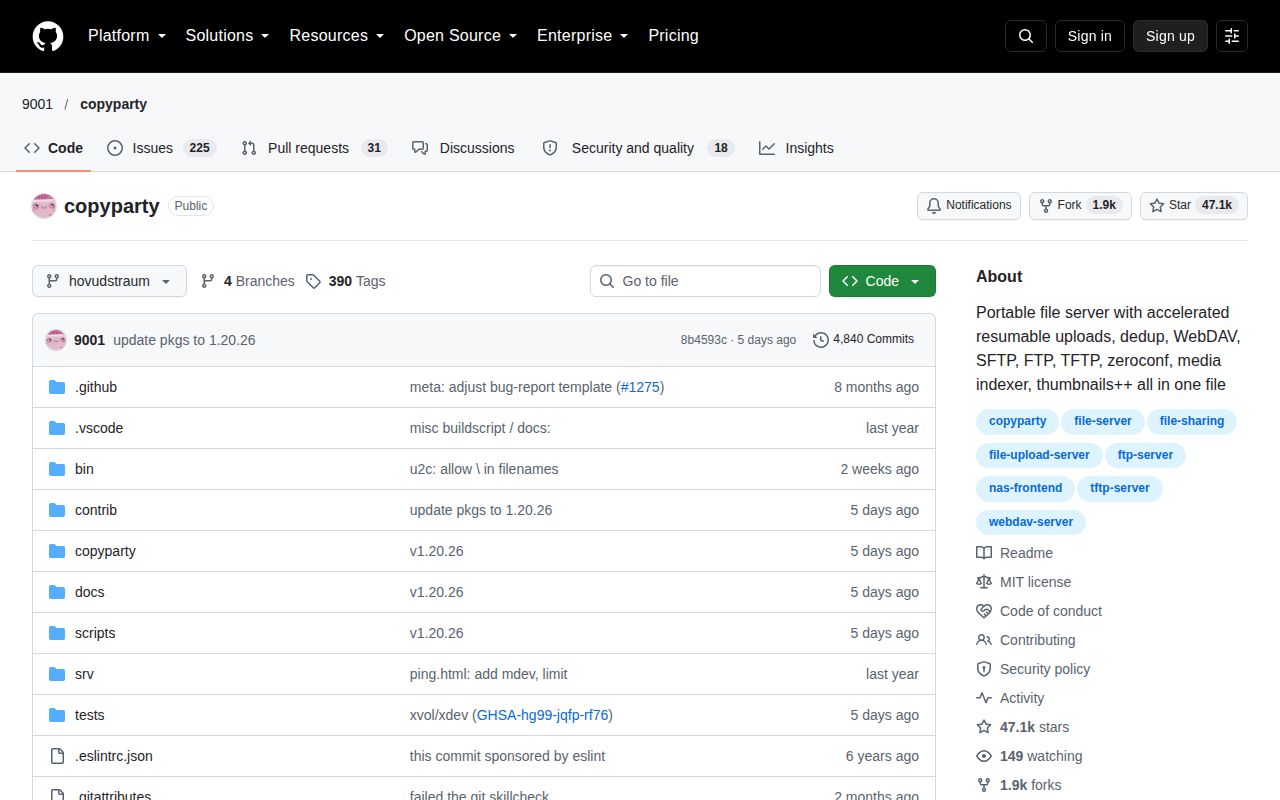Fork the repository
The width and height of the screenshot is (1280, 800).
1080,205
